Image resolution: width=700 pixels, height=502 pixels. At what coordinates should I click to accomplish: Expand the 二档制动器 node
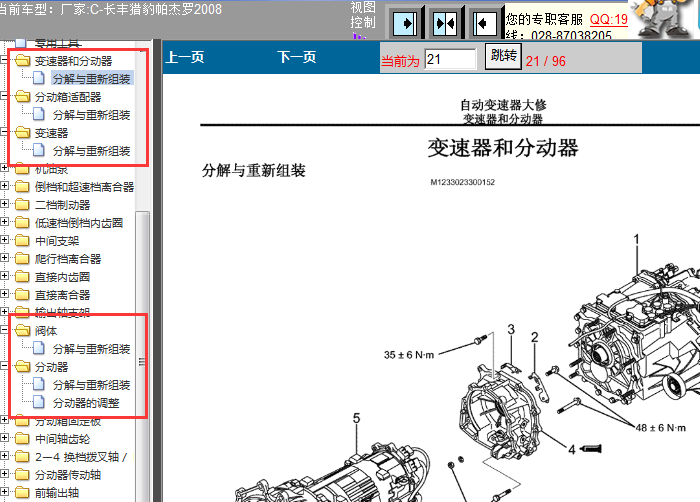[4, 204]
